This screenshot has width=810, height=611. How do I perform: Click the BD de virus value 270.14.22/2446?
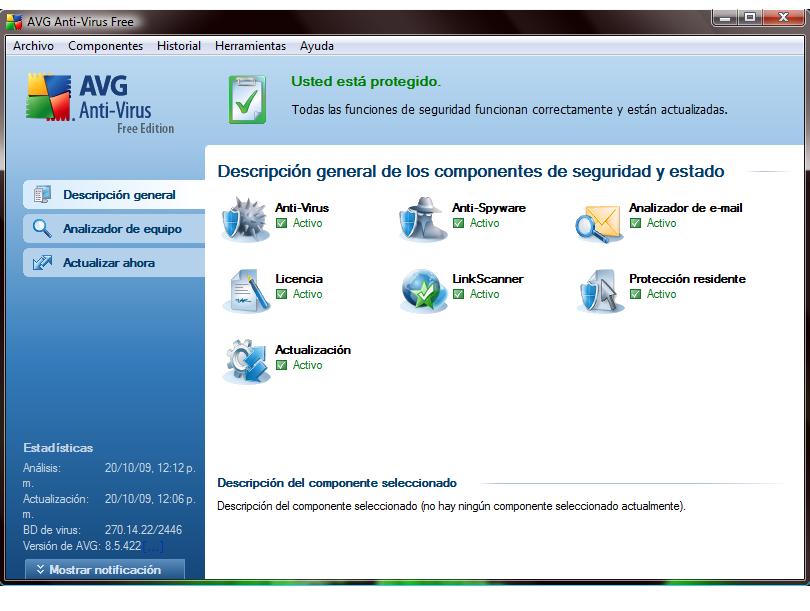click(143, 530)
